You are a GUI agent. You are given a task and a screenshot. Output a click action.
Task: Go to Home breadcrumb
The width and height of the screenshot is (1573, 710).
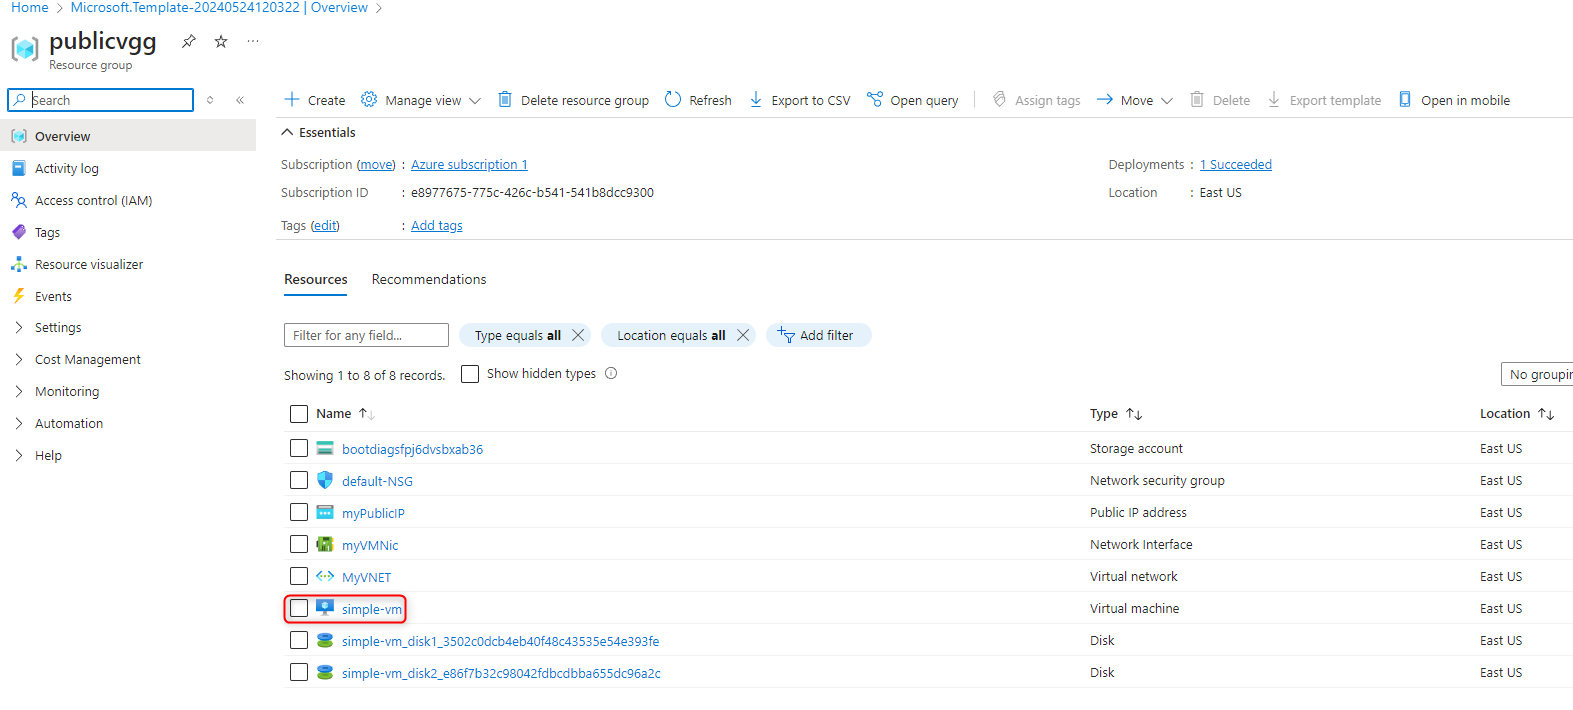30,7
